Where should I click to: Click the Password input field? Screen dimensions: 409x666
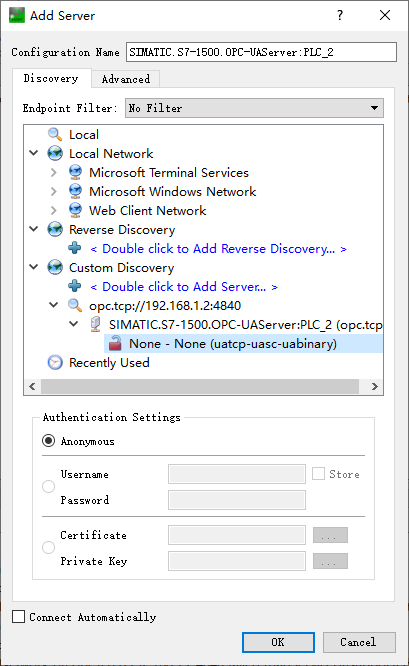(237, 500)
